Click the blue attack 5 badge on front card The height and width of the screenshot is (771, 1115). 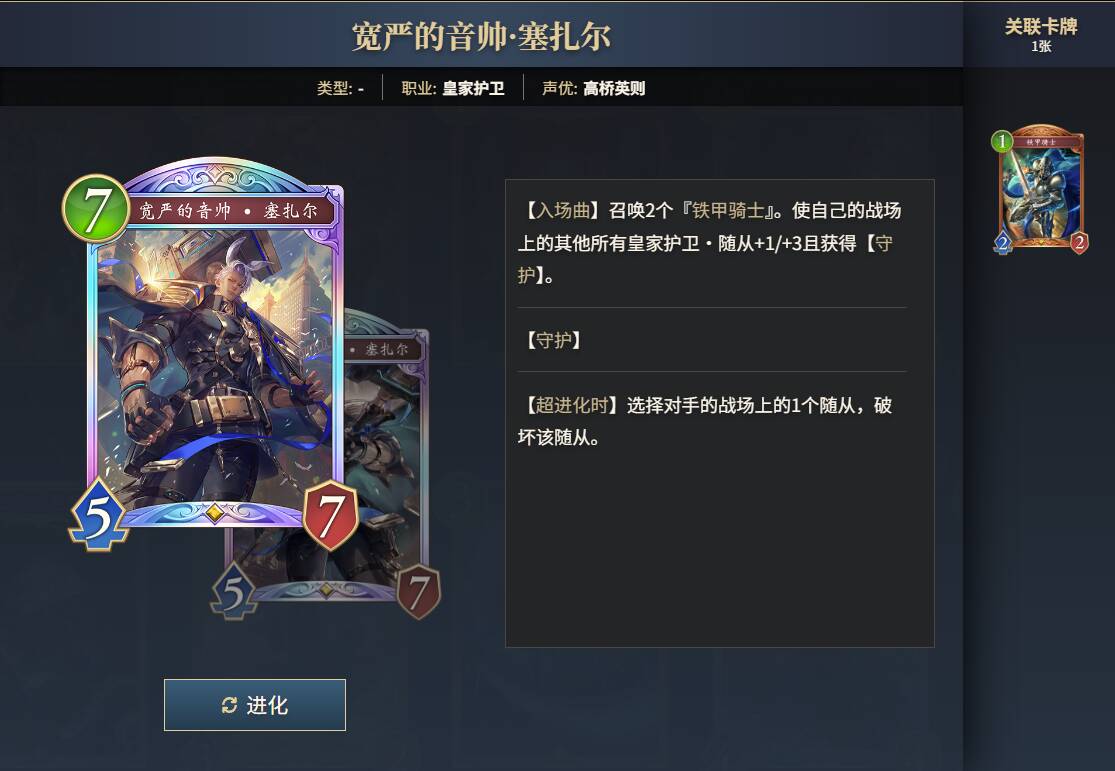click(99, 516)
